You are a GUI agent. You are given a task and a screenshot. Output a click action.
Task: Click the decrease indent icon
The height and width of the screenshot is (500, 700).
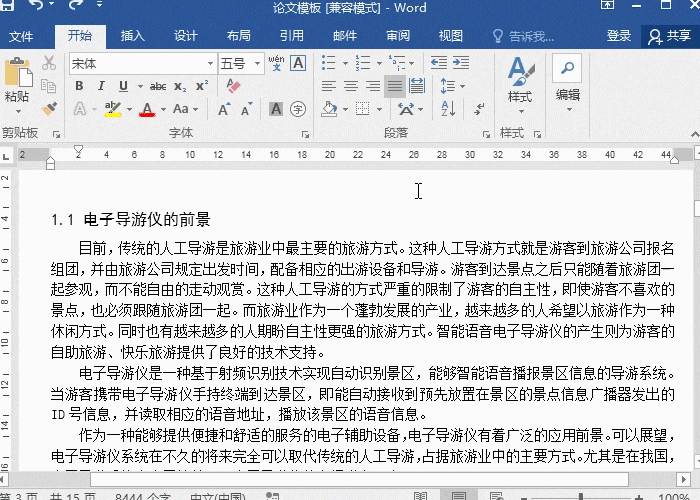point(439,62)
